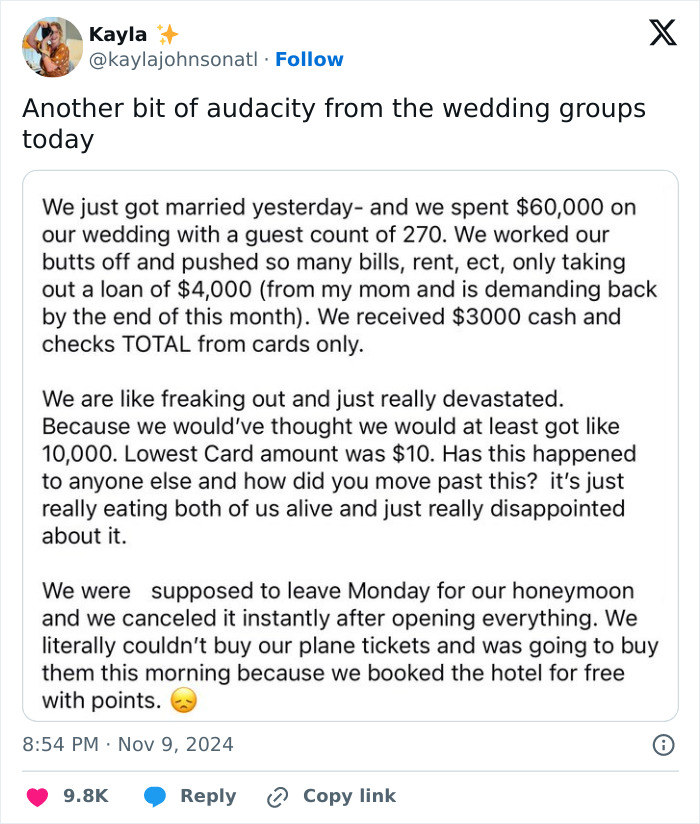The image size is (700, 824).
Task: Toggle following Kayla's account
Action: coord(310,60)
